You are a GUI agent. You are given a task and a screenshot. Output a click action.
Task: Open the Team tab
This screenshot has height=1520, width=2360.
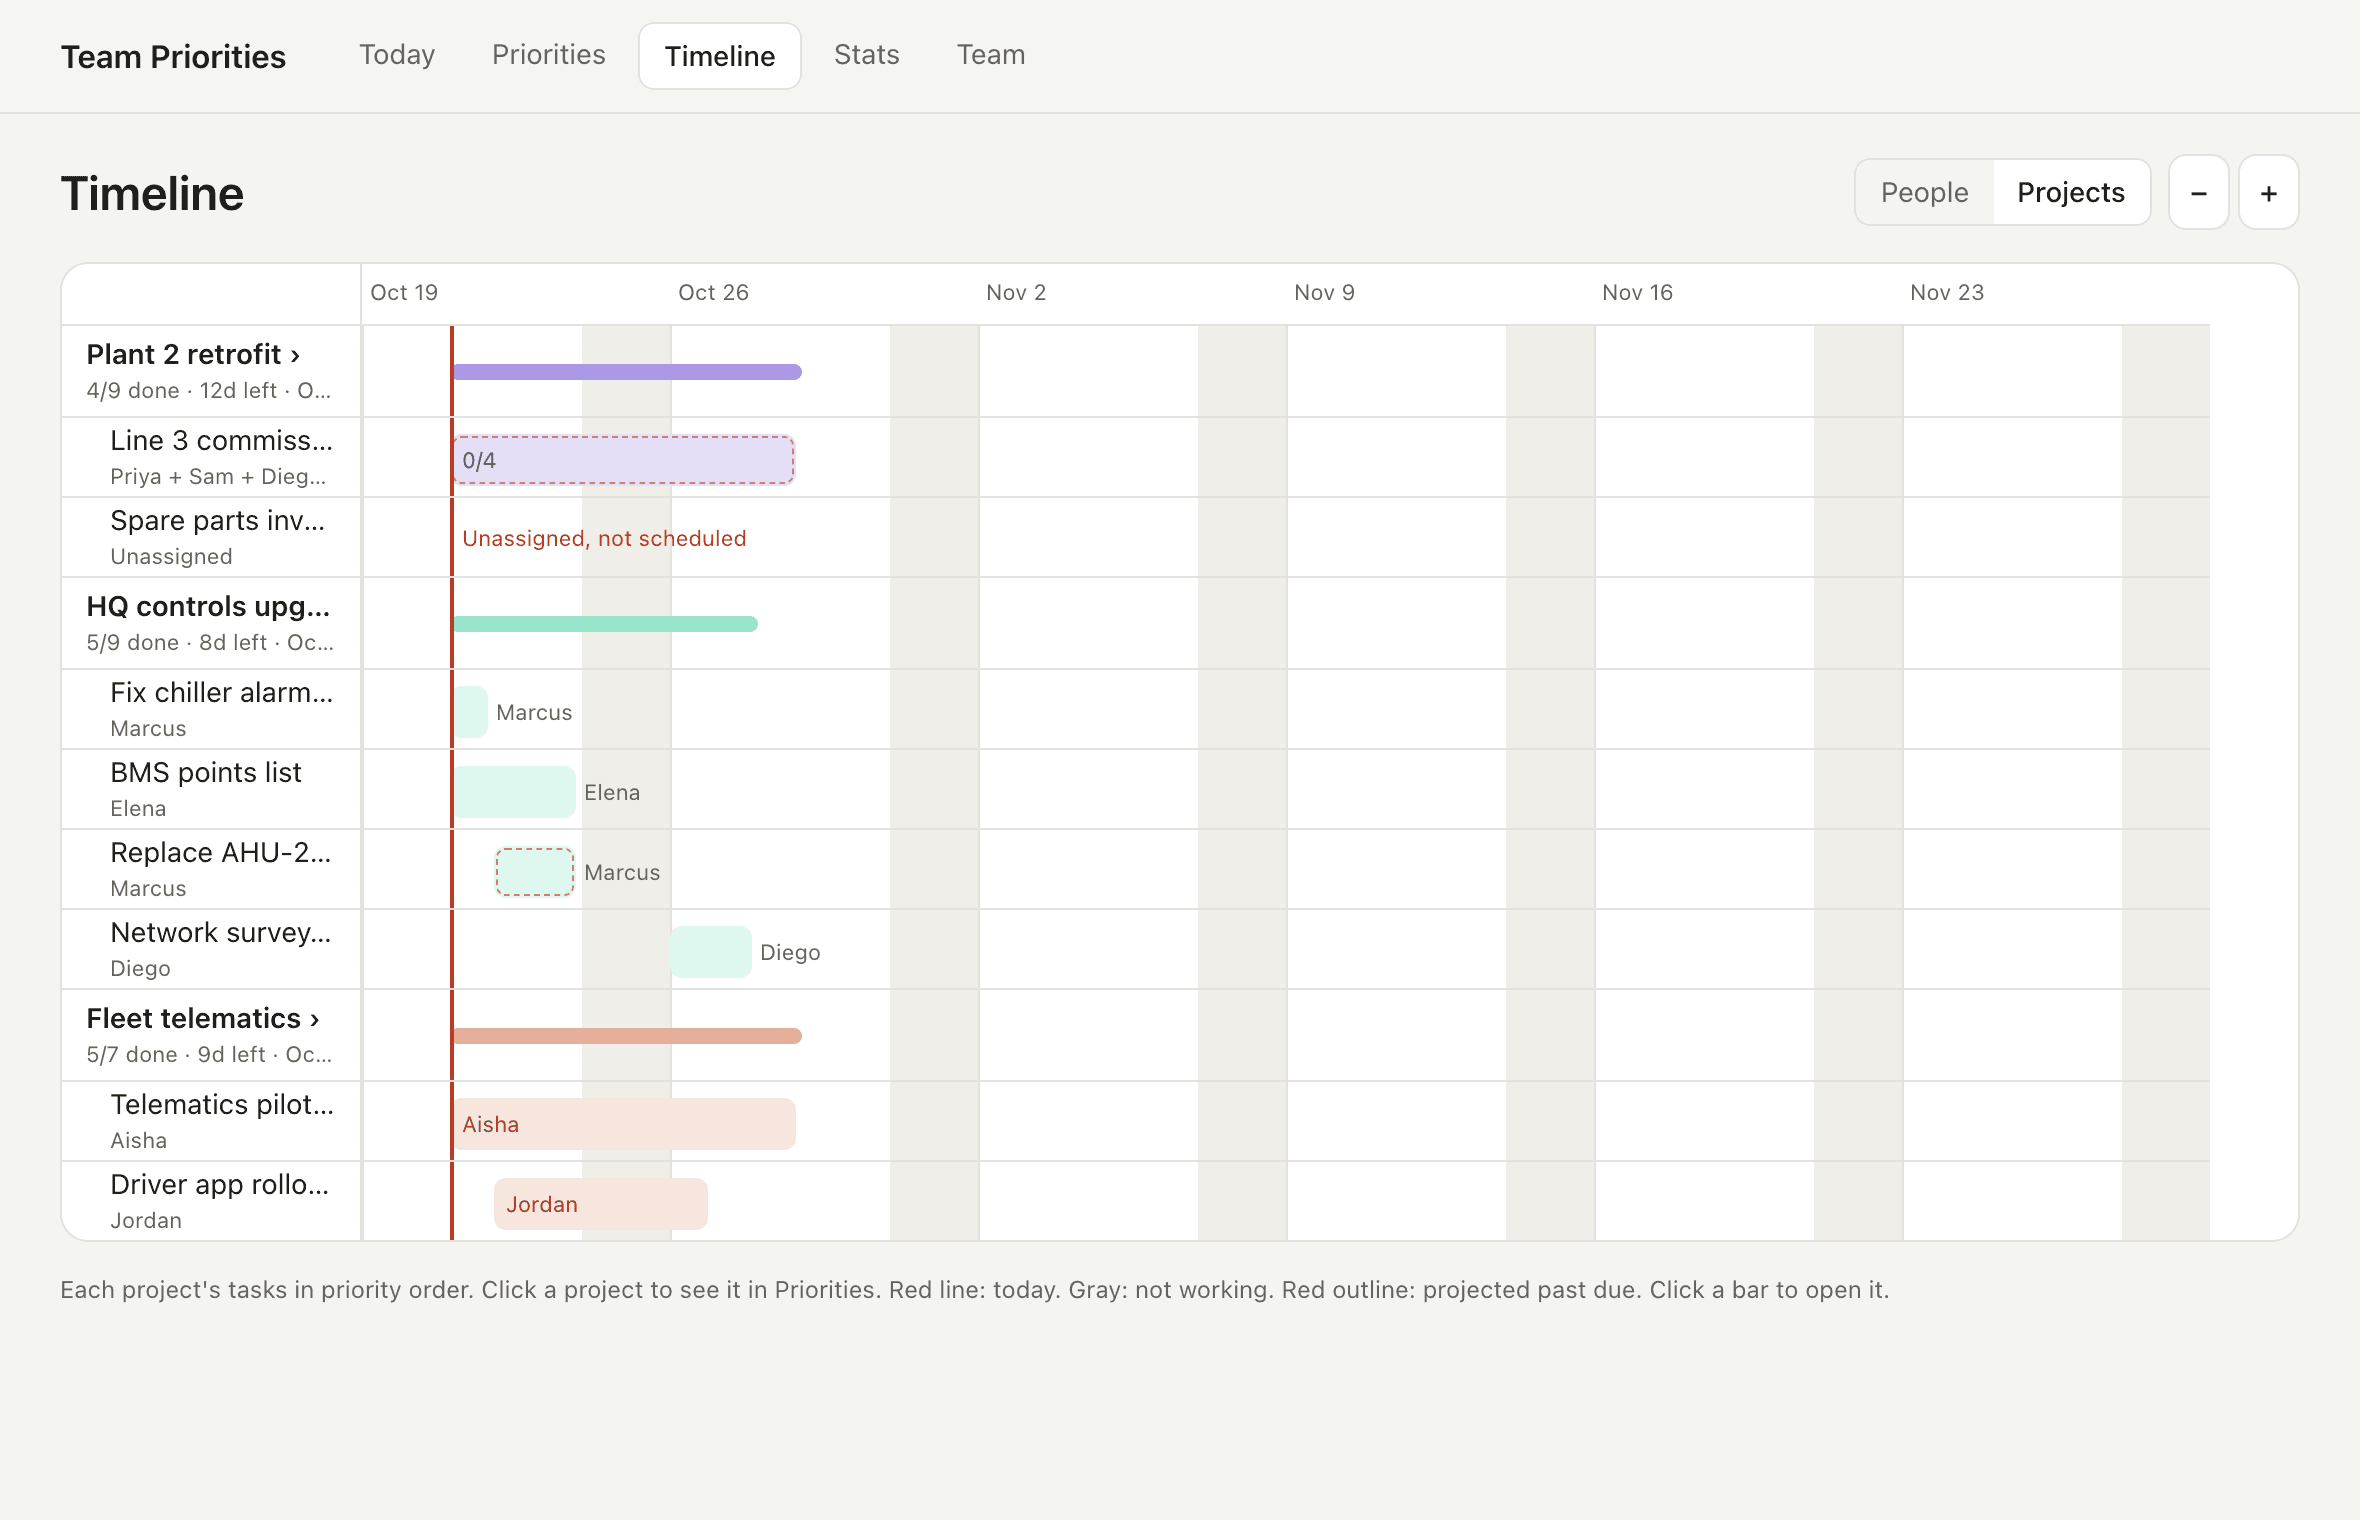point(990,55)
